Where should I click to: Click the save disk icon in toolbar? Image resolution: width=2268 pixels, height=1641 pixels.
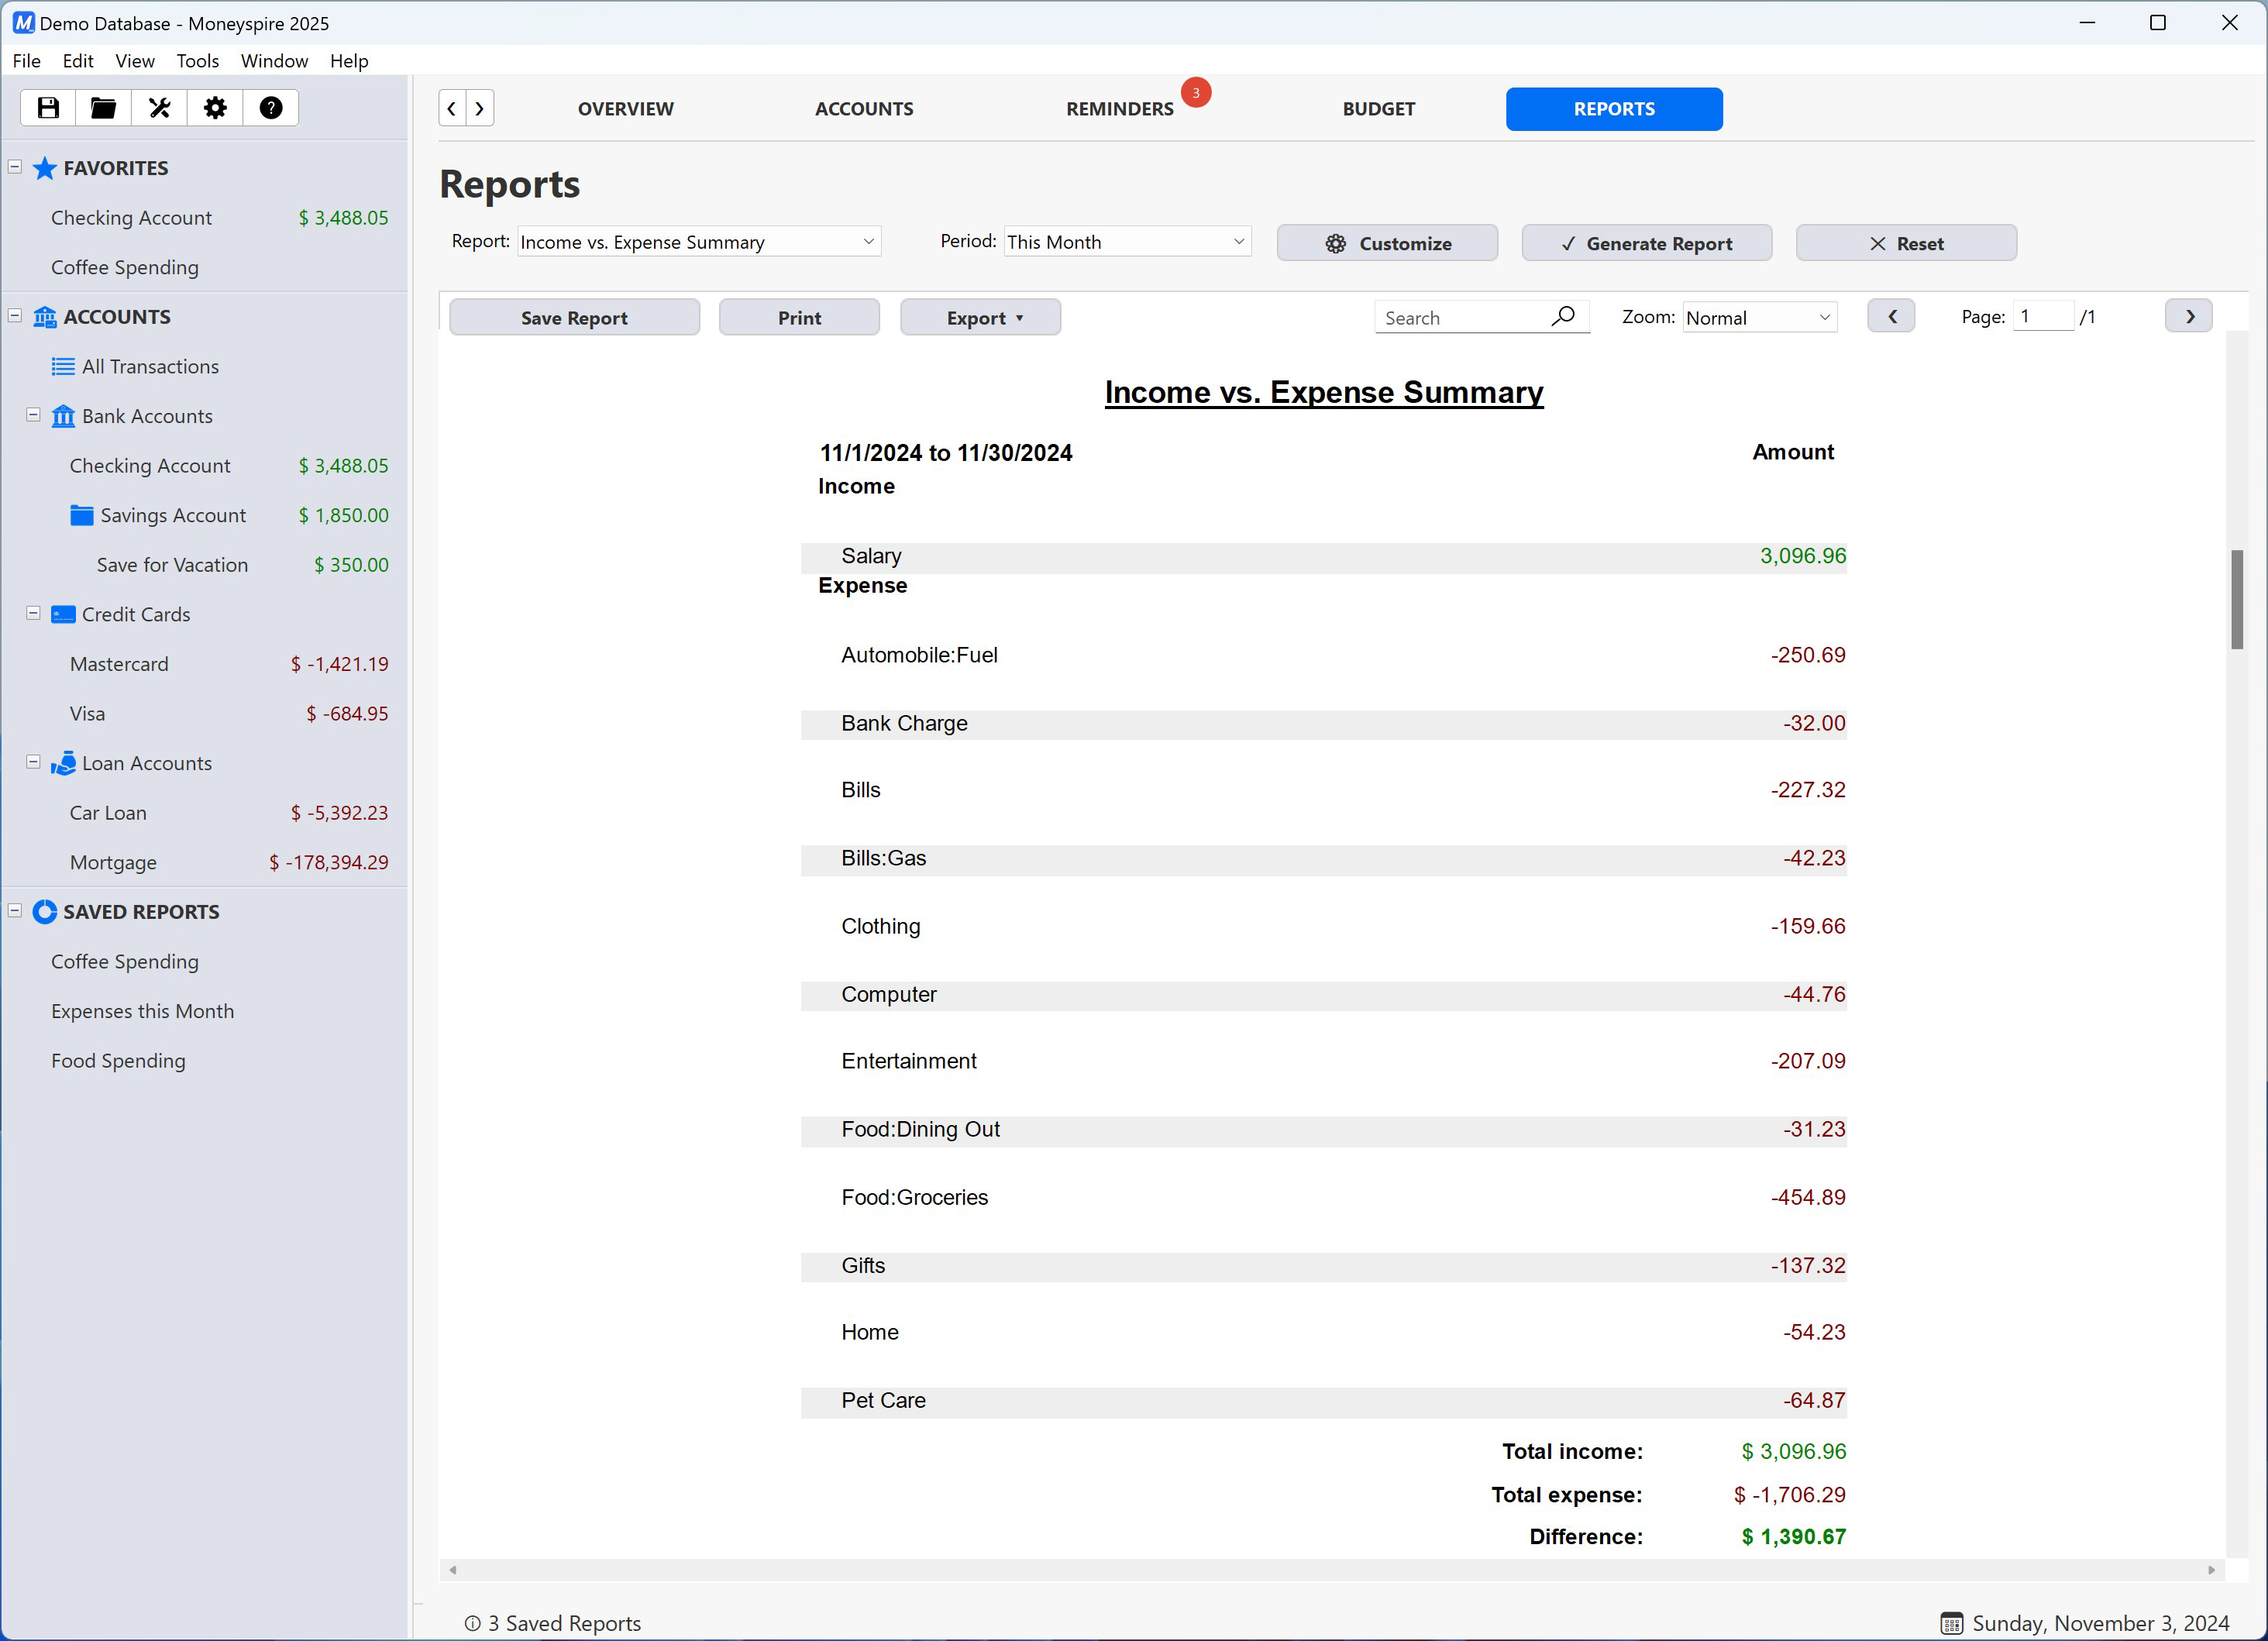[48, 108]
